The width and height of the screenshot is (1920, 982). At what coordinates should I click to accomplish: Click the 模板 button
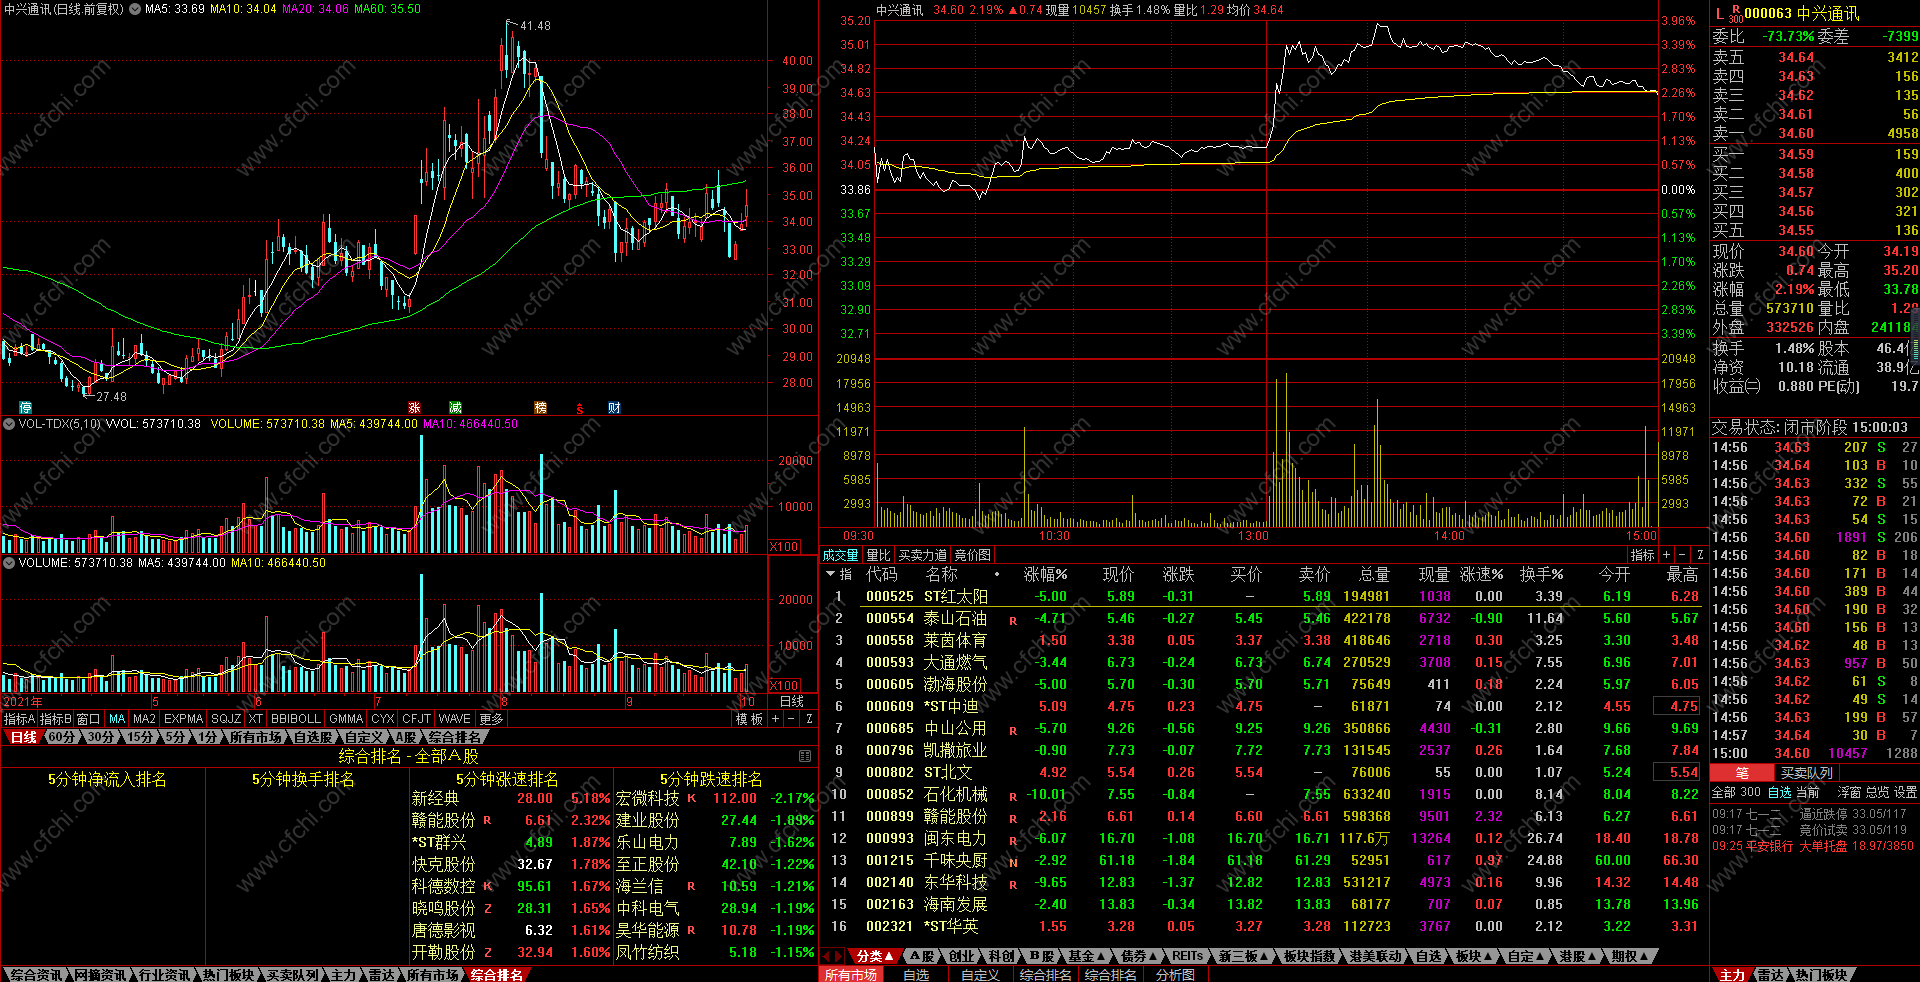pos(749,719)
